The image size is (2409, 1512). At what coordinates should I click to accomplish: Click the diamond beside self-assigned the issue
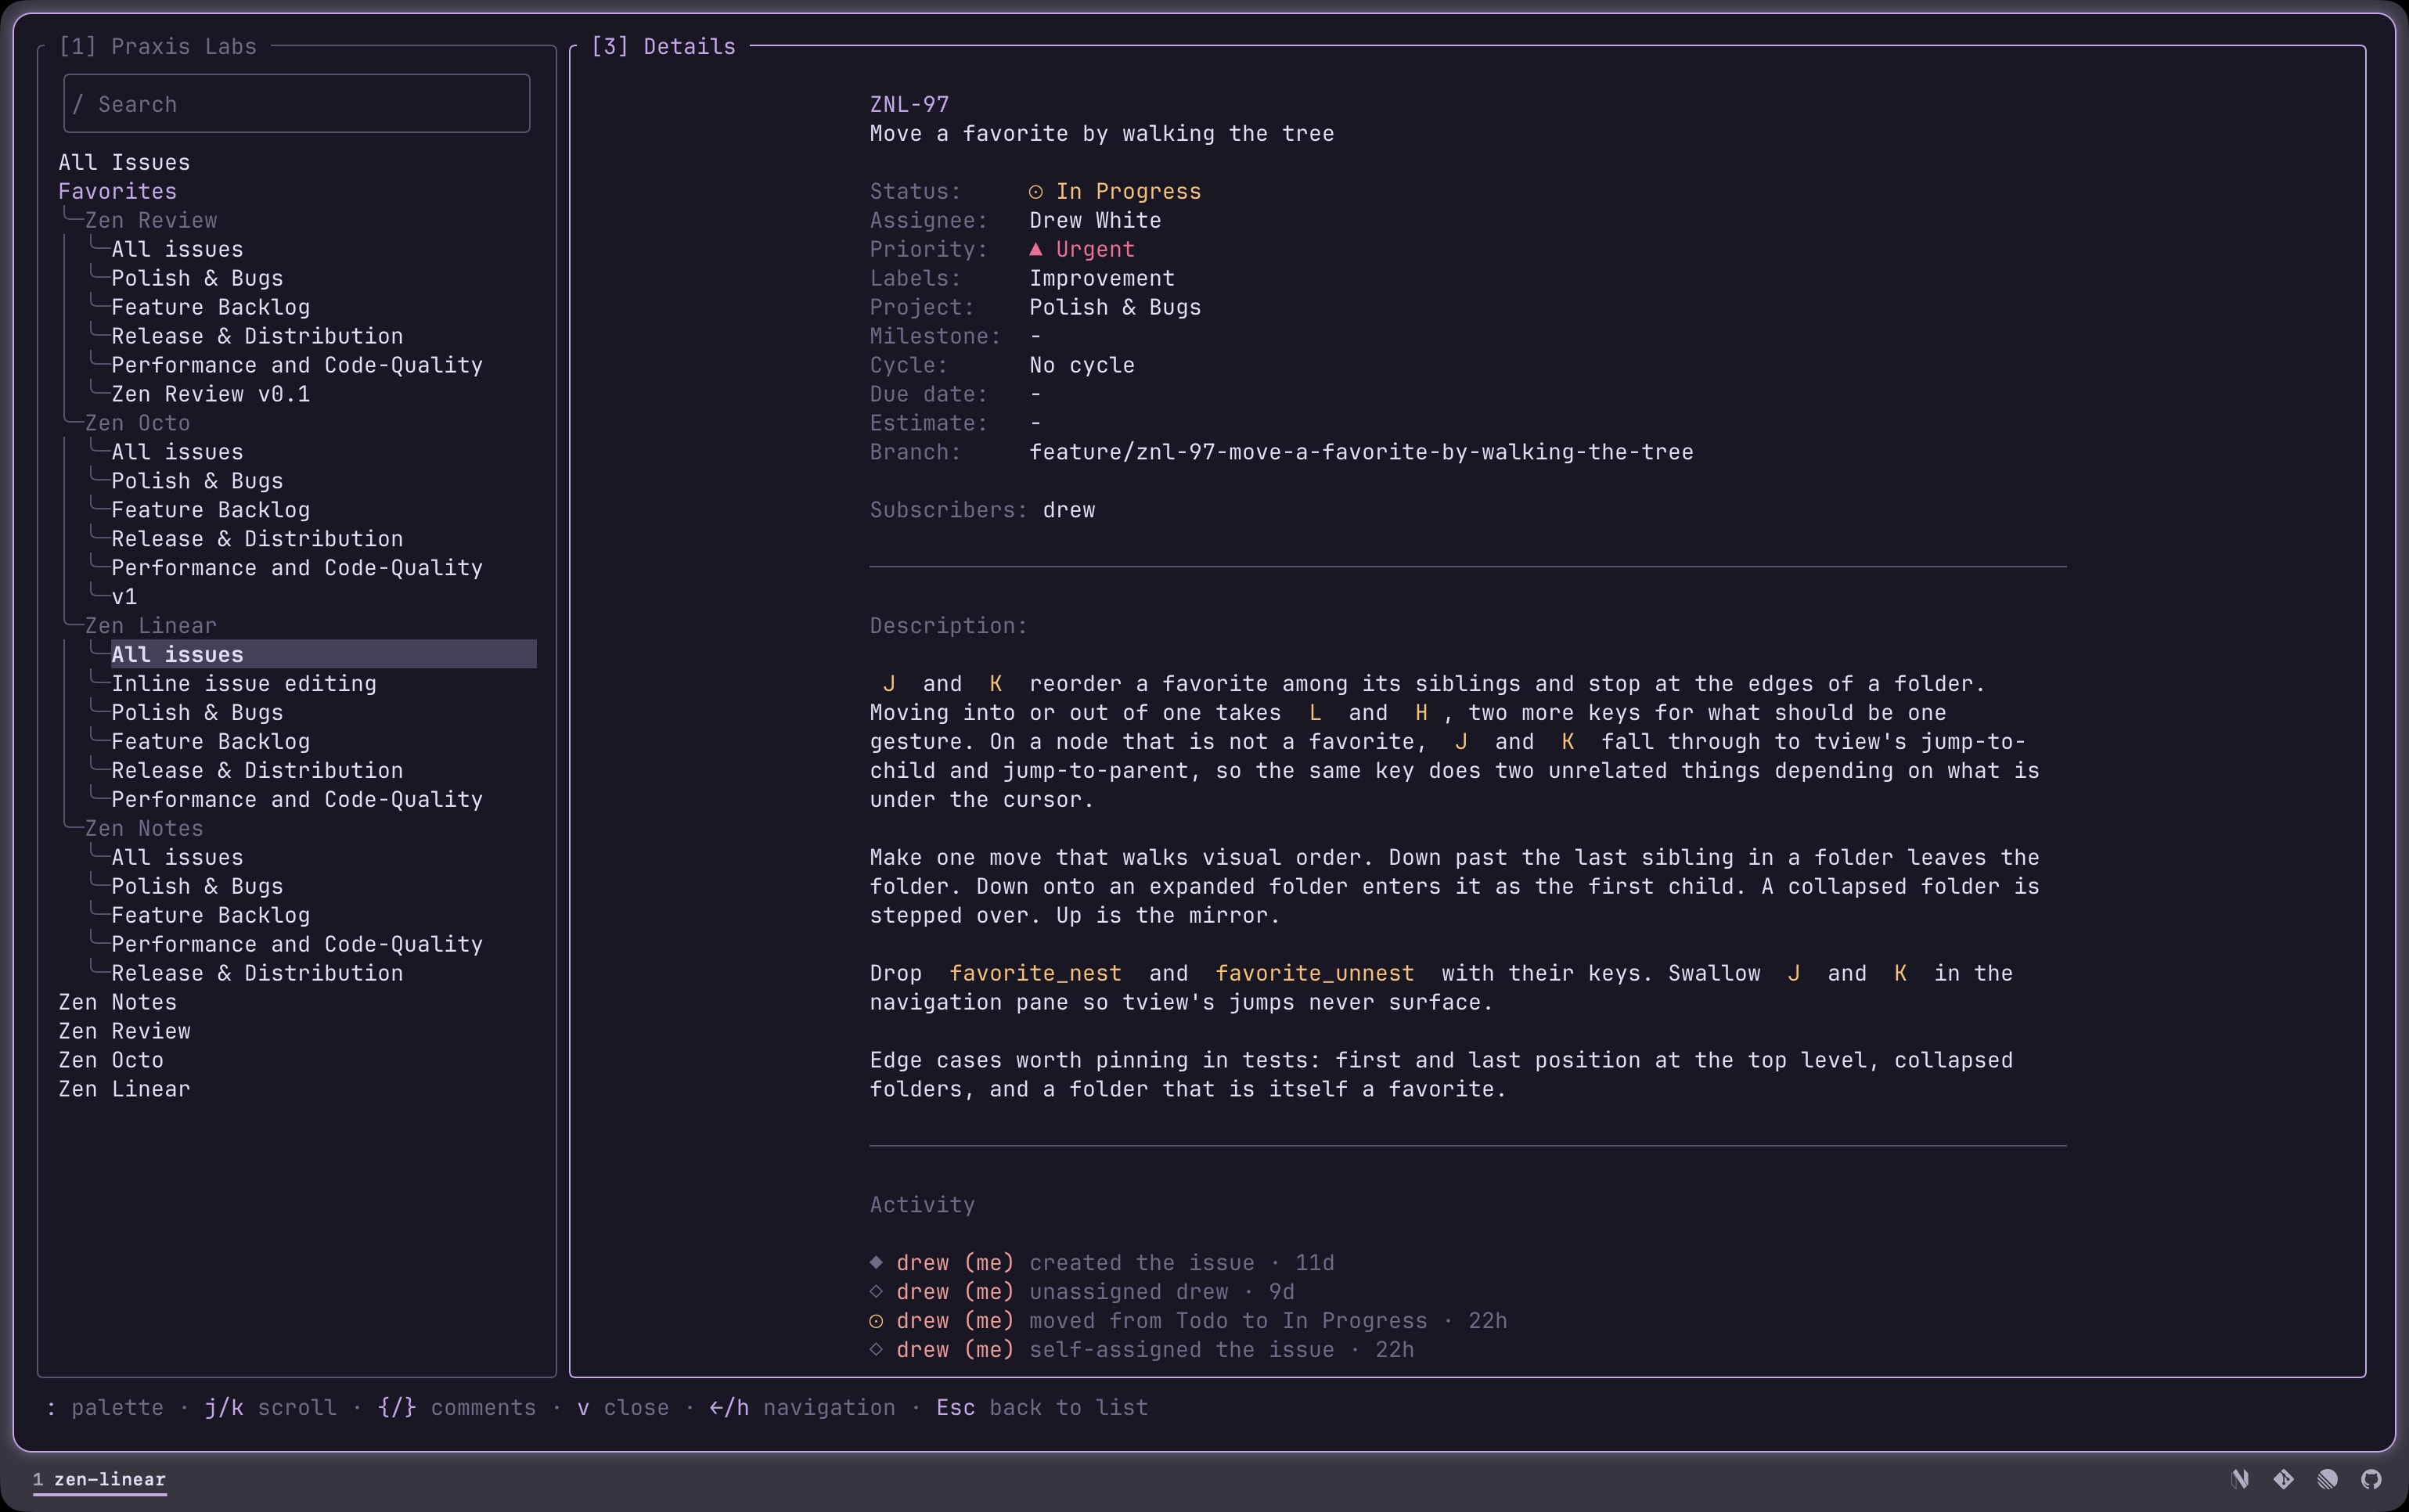tap(876, 1349)
